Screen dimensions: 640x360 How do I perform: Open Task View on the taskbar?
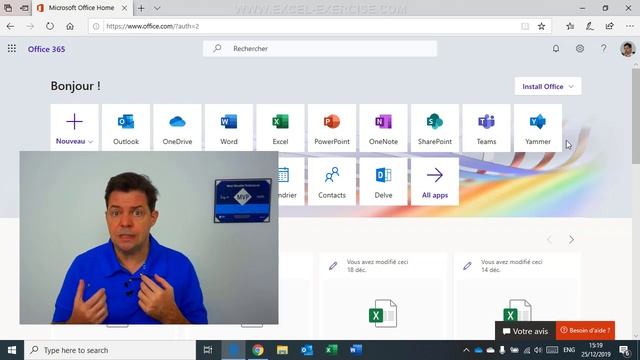click(x=208, y=350)
